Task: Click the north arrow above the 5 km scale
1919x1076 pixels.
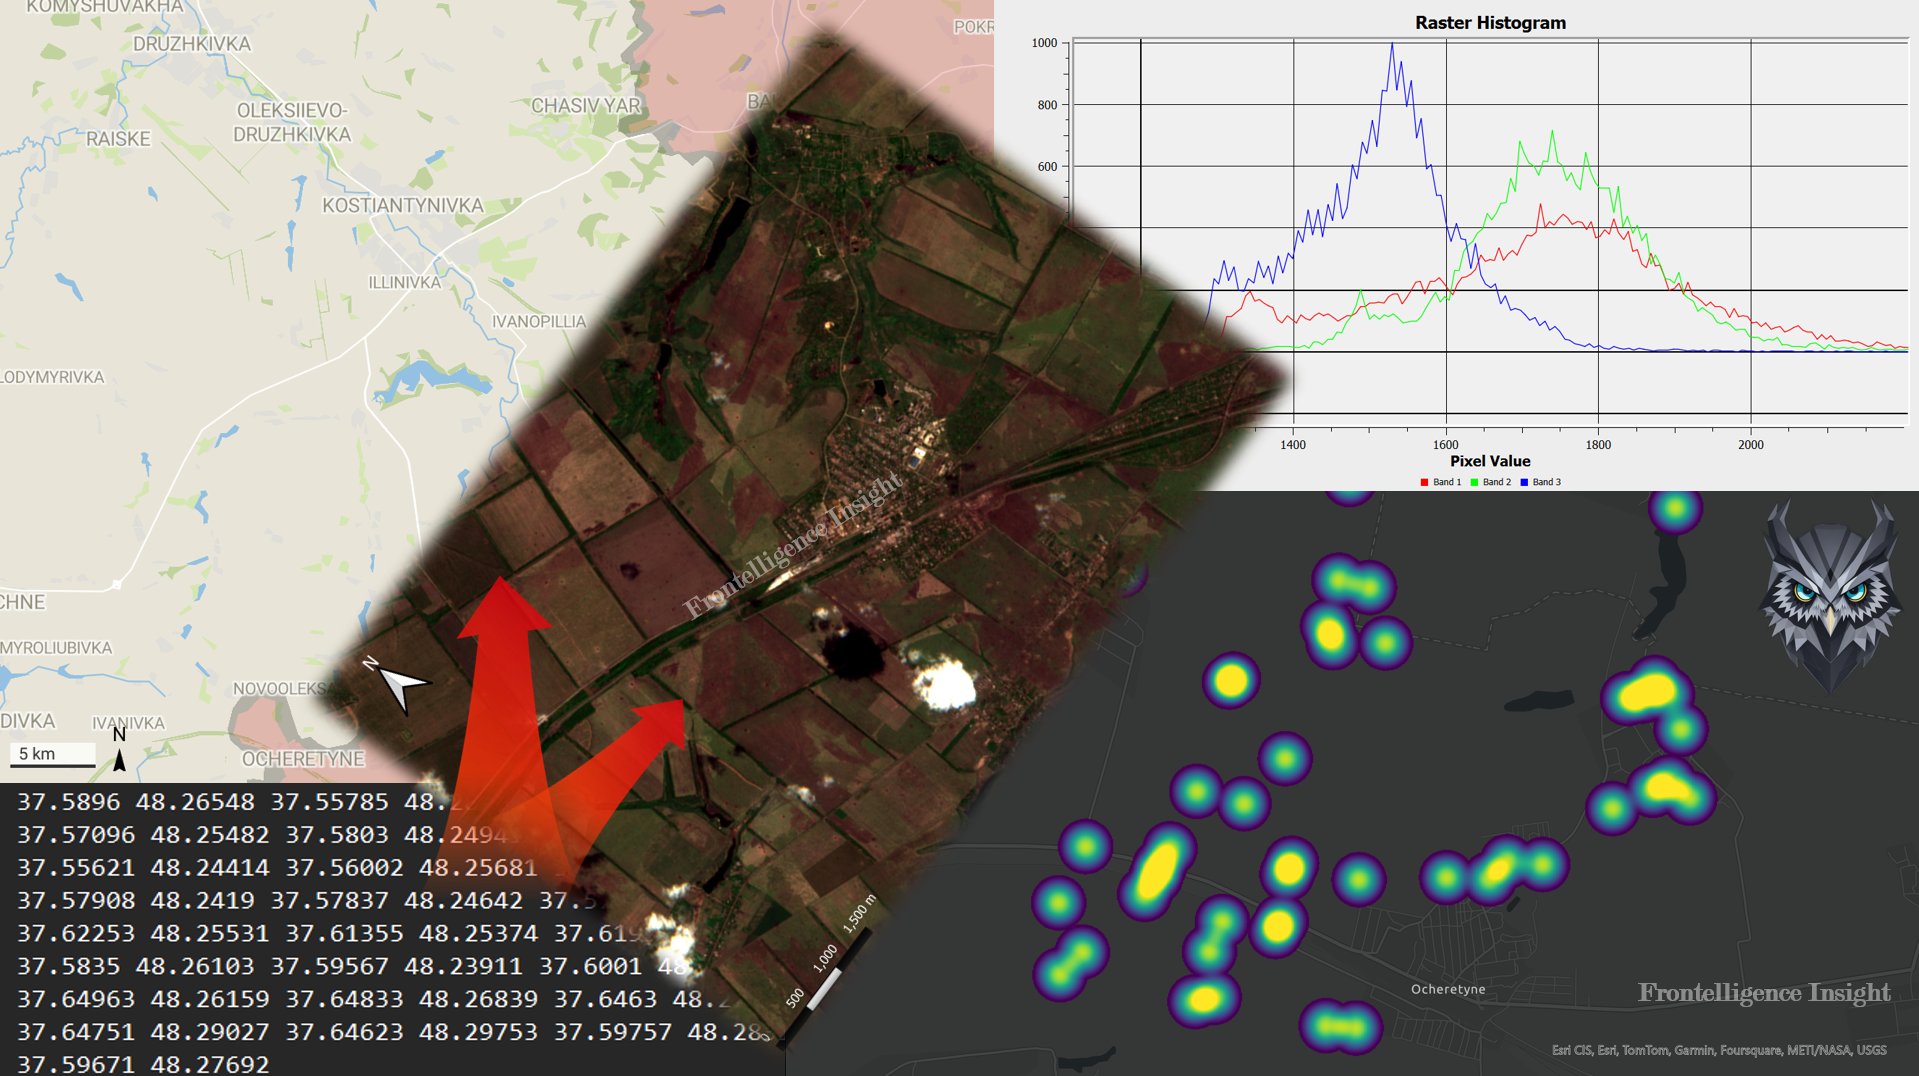Action: [119, 750]
